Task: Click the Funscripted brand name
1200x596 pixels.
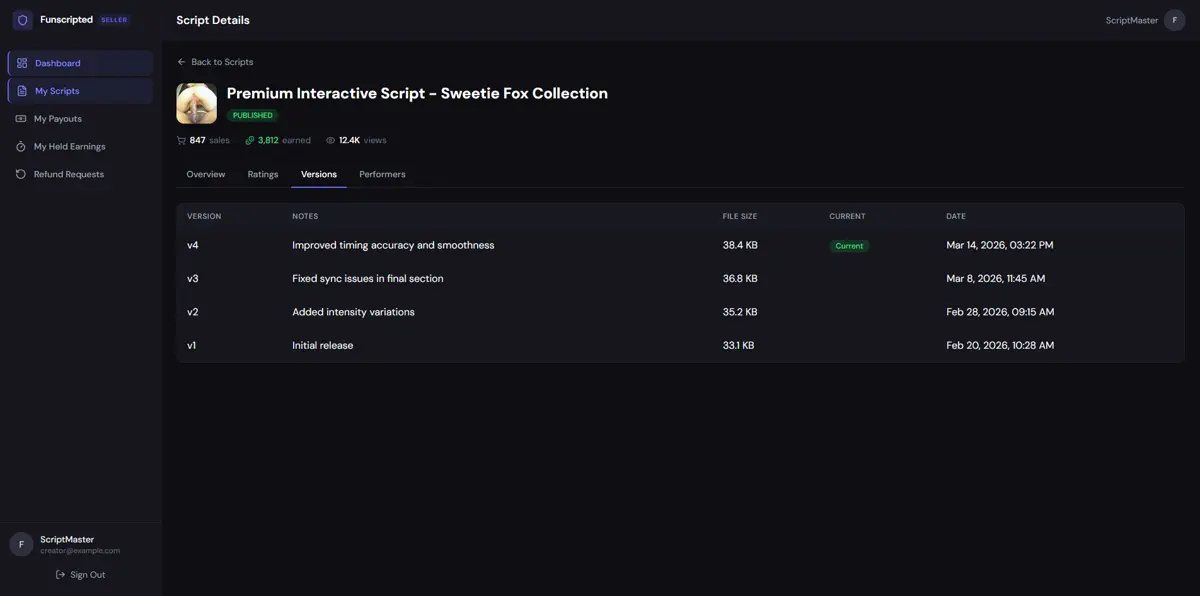Action: pos(66,20)
